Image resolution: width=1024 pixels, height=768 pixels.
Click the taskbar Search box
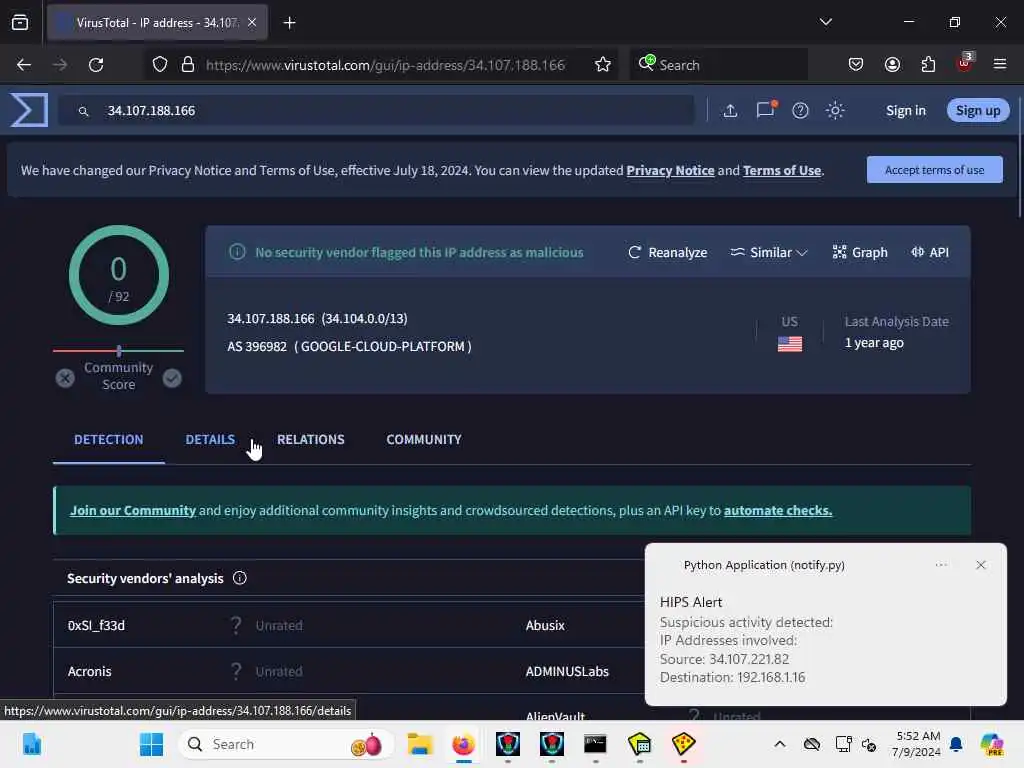(x=285, y=744)
